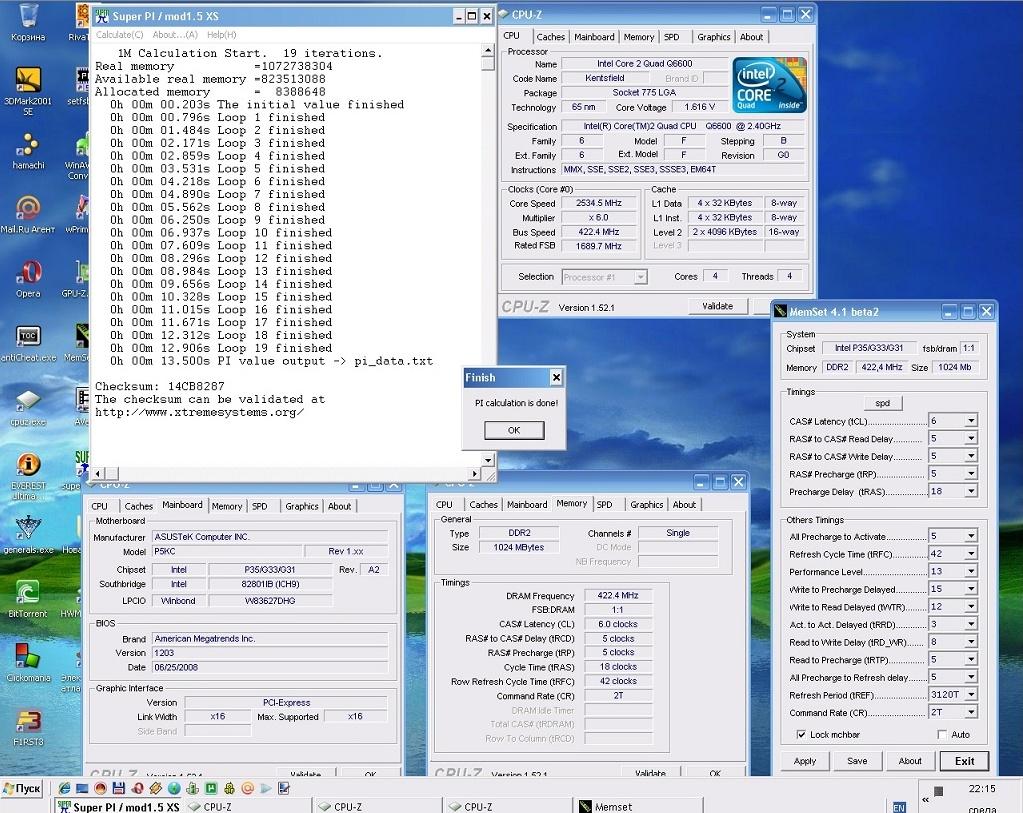Click floppy disk quick launch icon

click(118, 789)
